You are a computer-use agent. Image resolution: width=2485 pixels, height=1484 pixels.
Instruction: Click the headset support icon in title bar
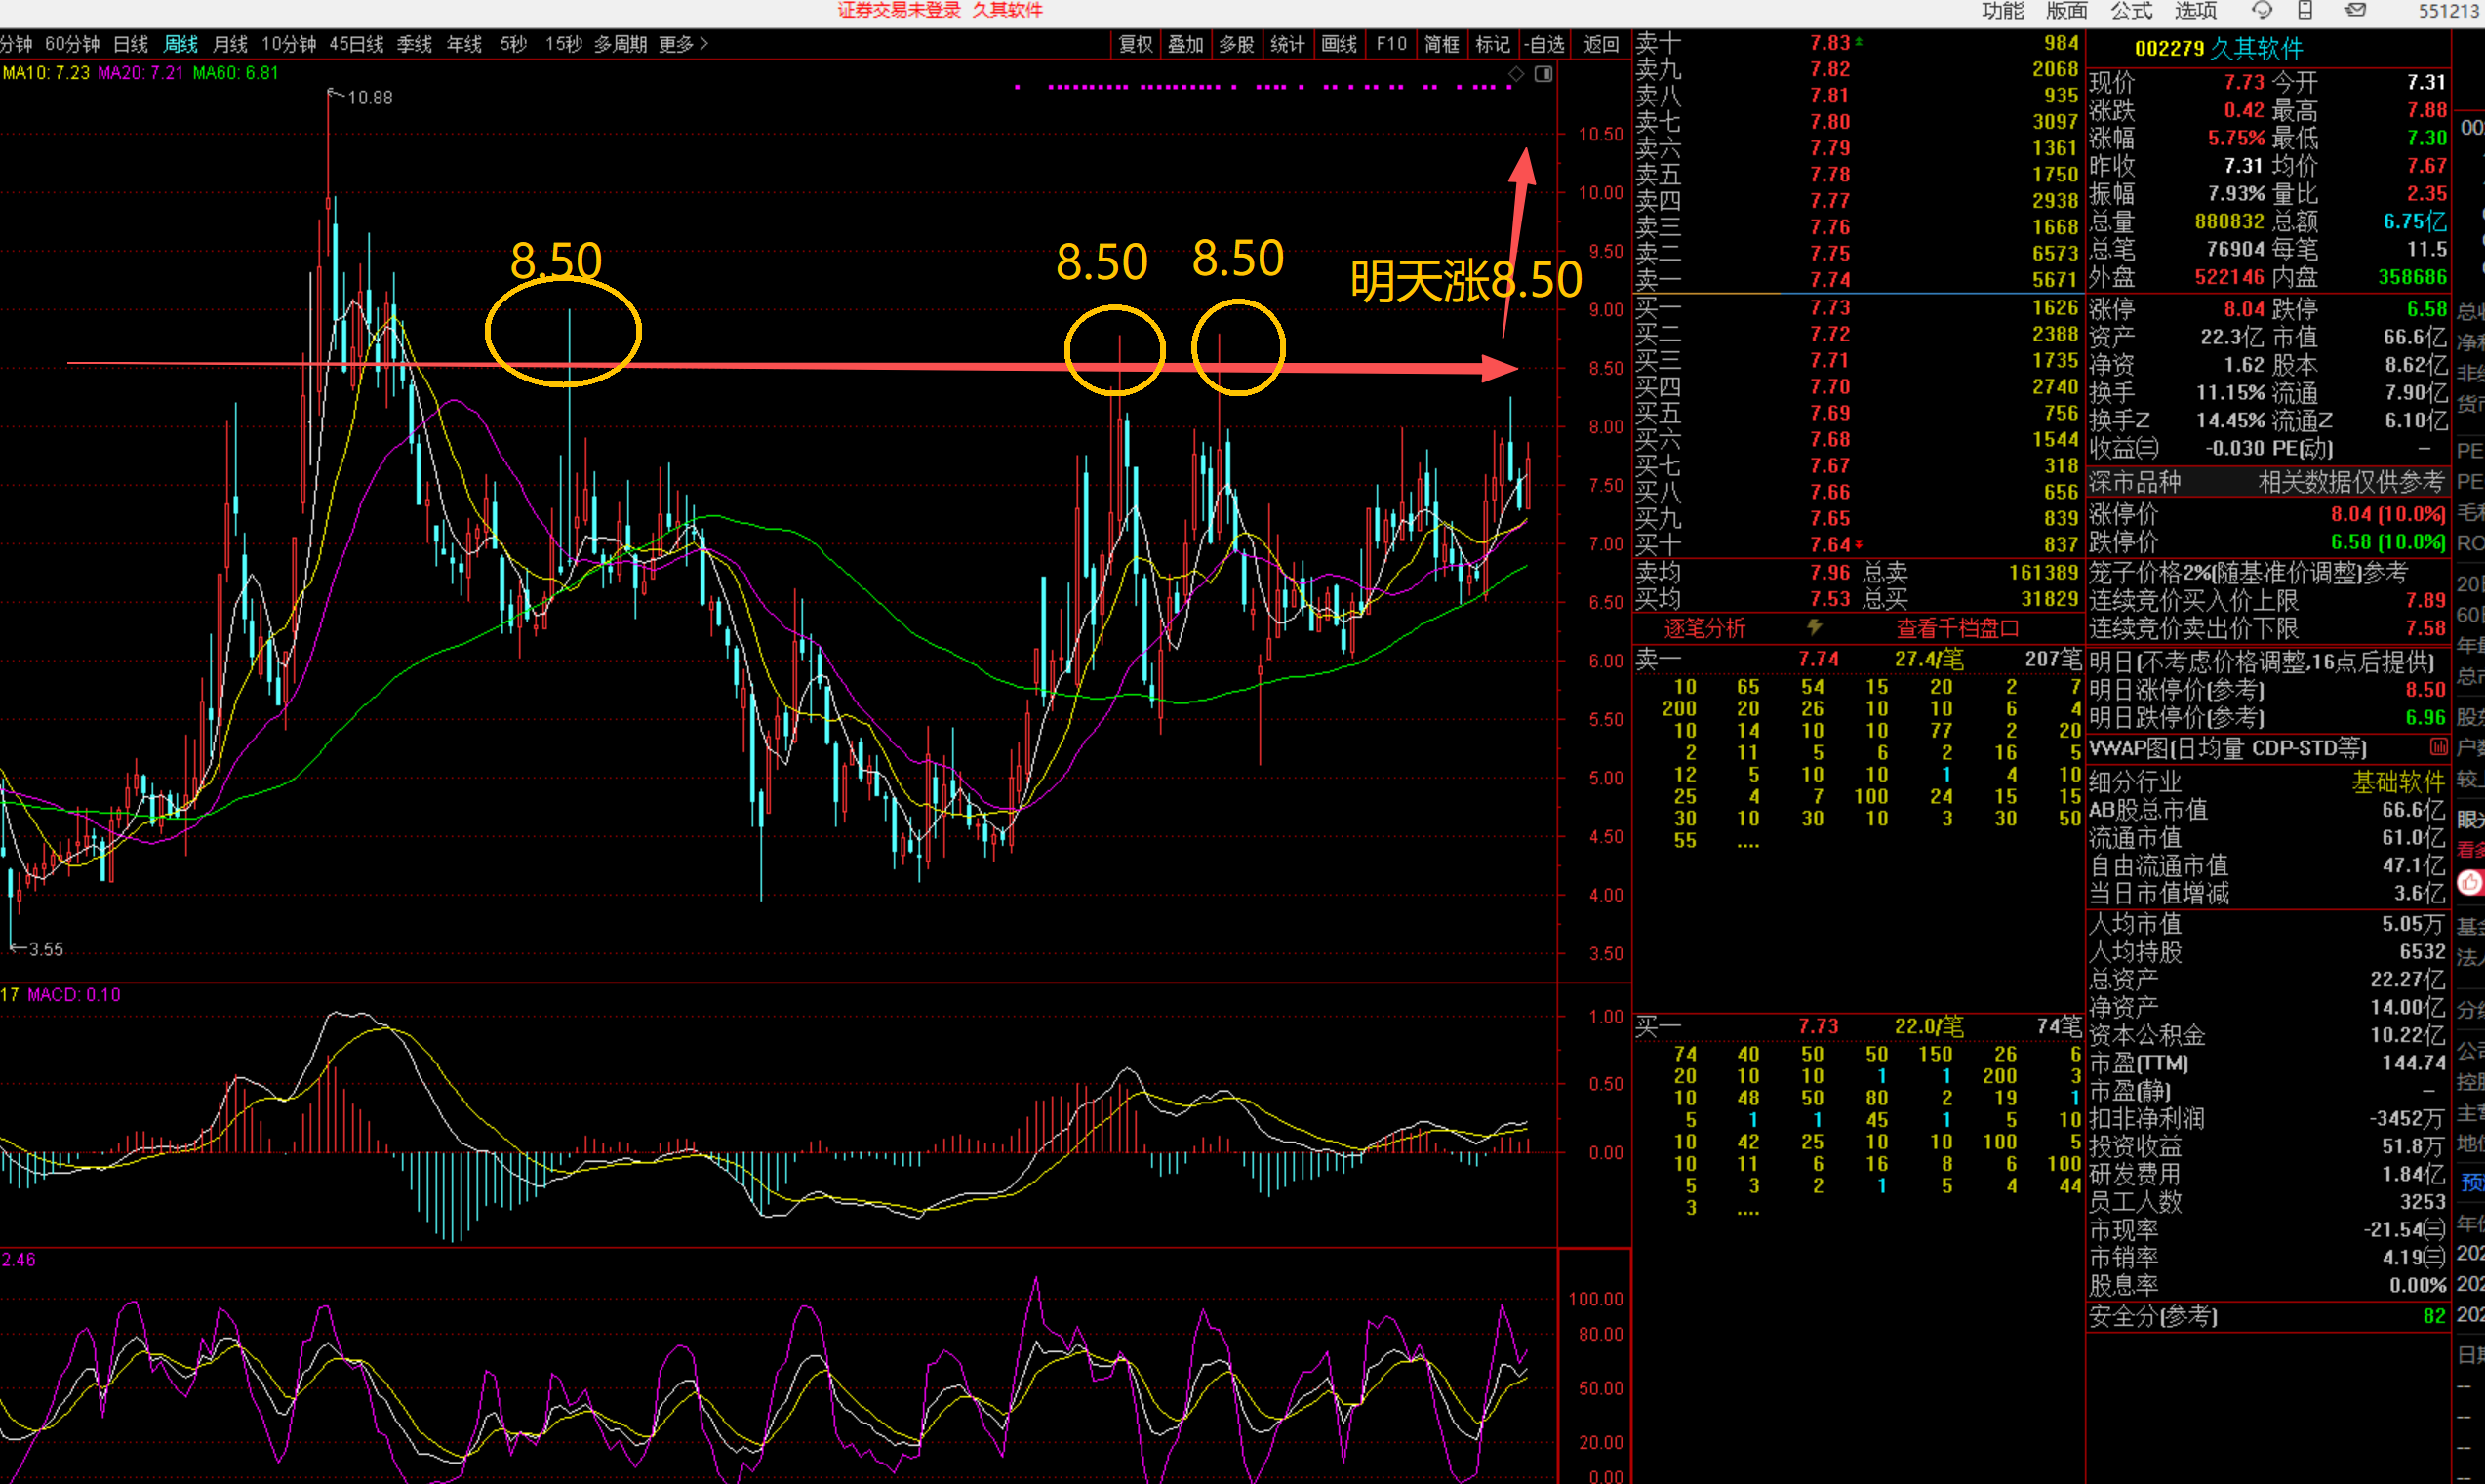pyautogui.click(x=2262, y=10)
